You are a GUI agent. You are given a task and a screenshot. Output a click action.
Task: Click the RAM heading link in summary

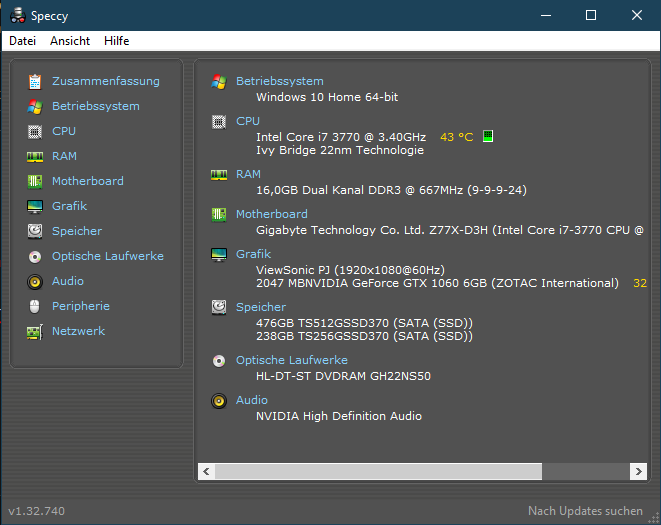(x=248, y=174)
